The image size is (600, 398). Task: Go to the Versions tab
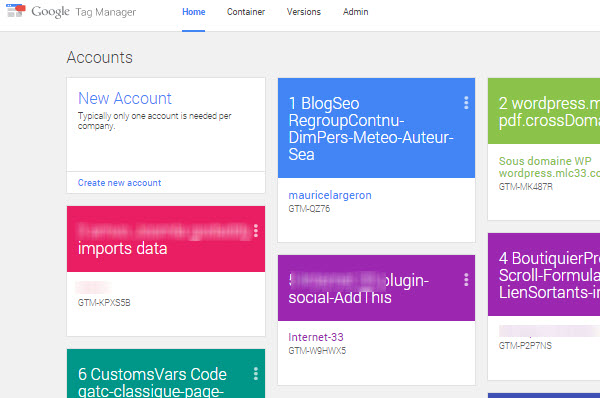pyautogui.click(x=304, y=12)
